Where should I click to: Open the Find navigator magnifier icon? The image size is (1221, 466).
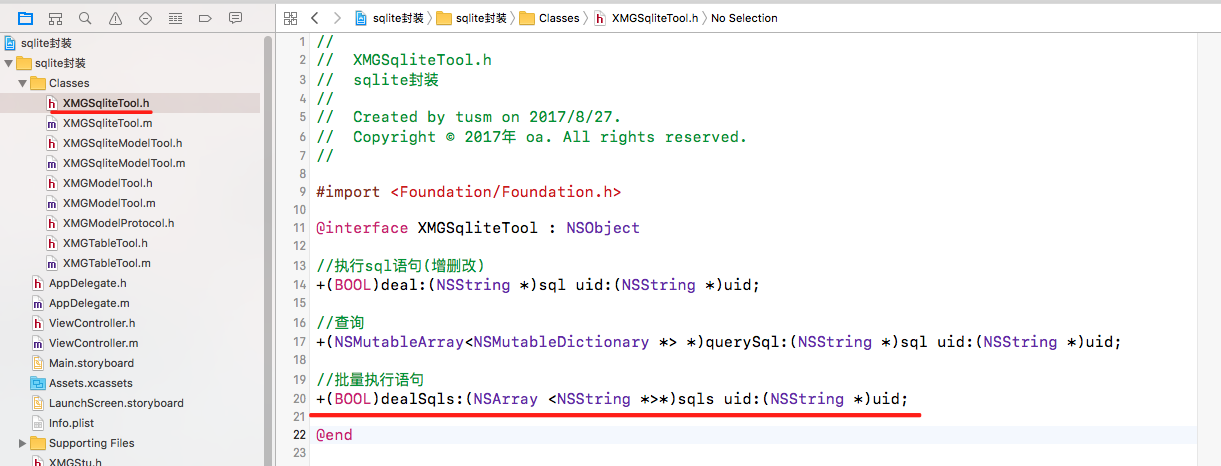click(x=85, y=18)
